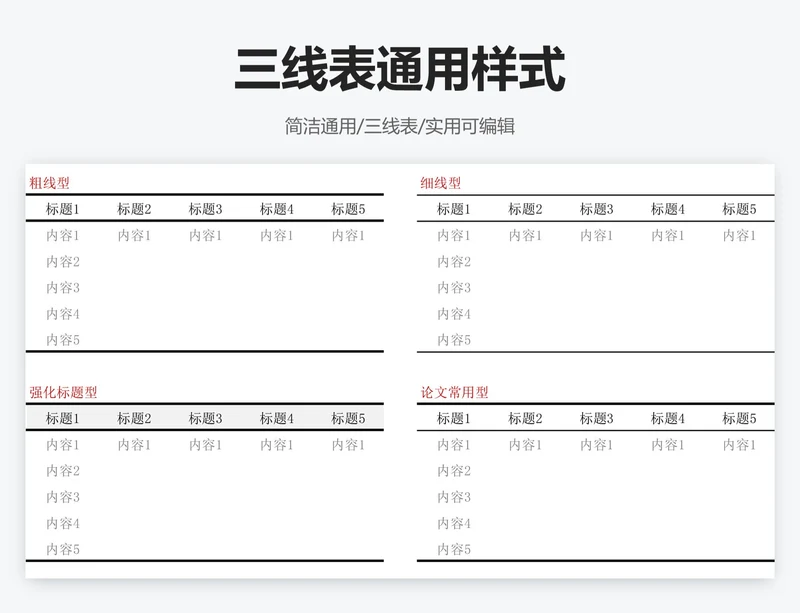800x613 pixels.
Task: Click 标题3 in the 细线型 table
Action: click(596, 209)
